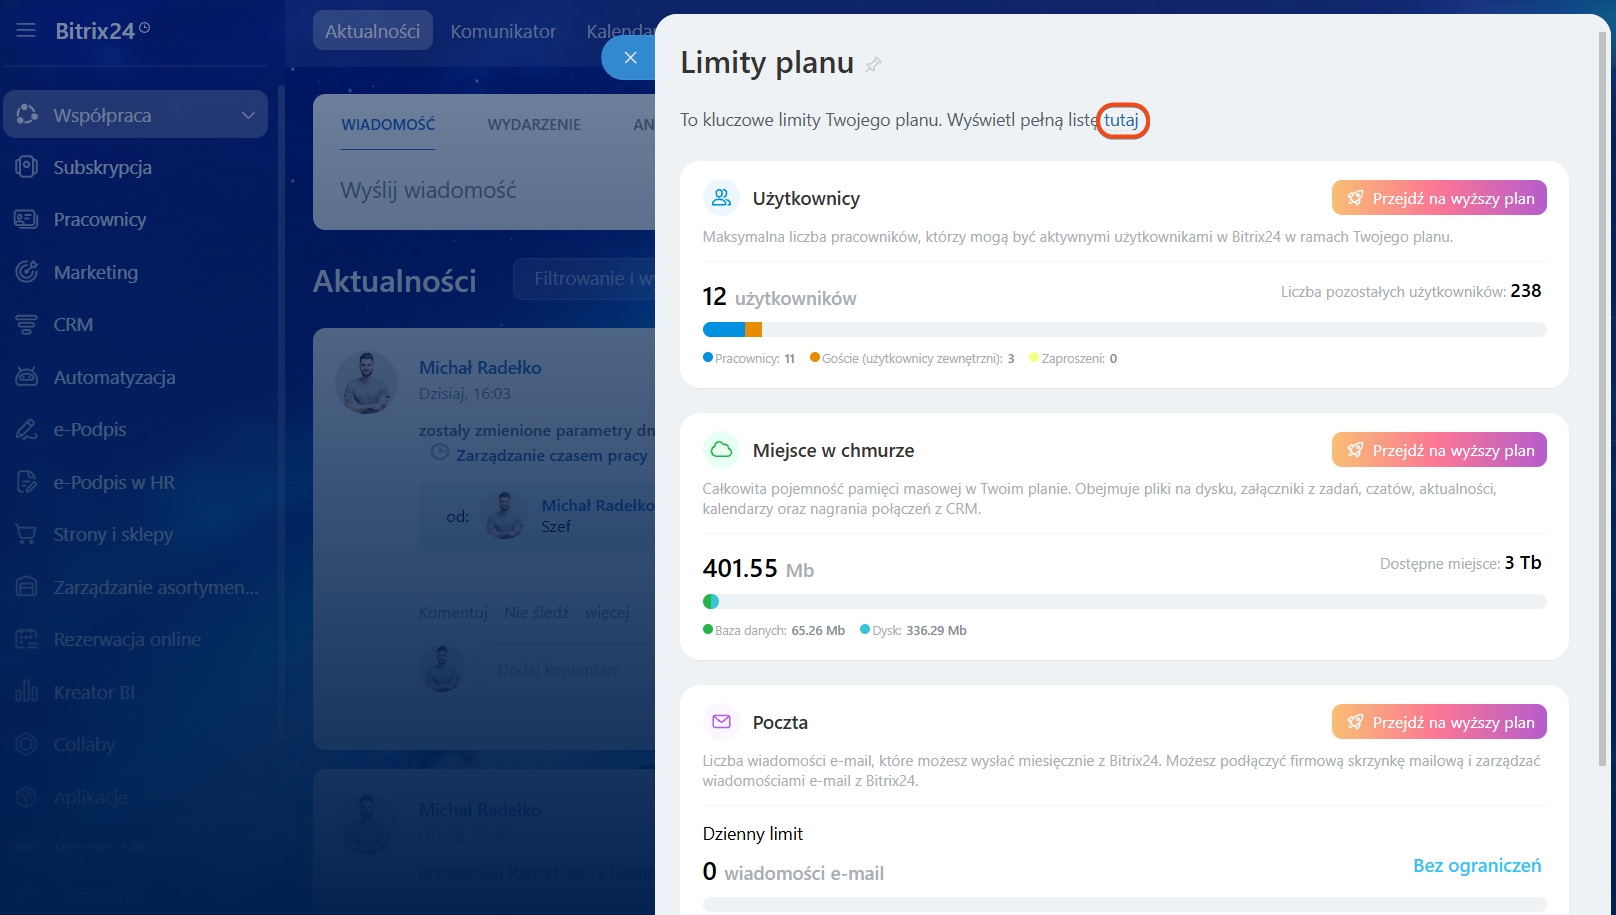The height and width of the screenshot is (915, 1616).
Task: Click the 'Filtrowanie i w...' search field
Action: [584, 279]
